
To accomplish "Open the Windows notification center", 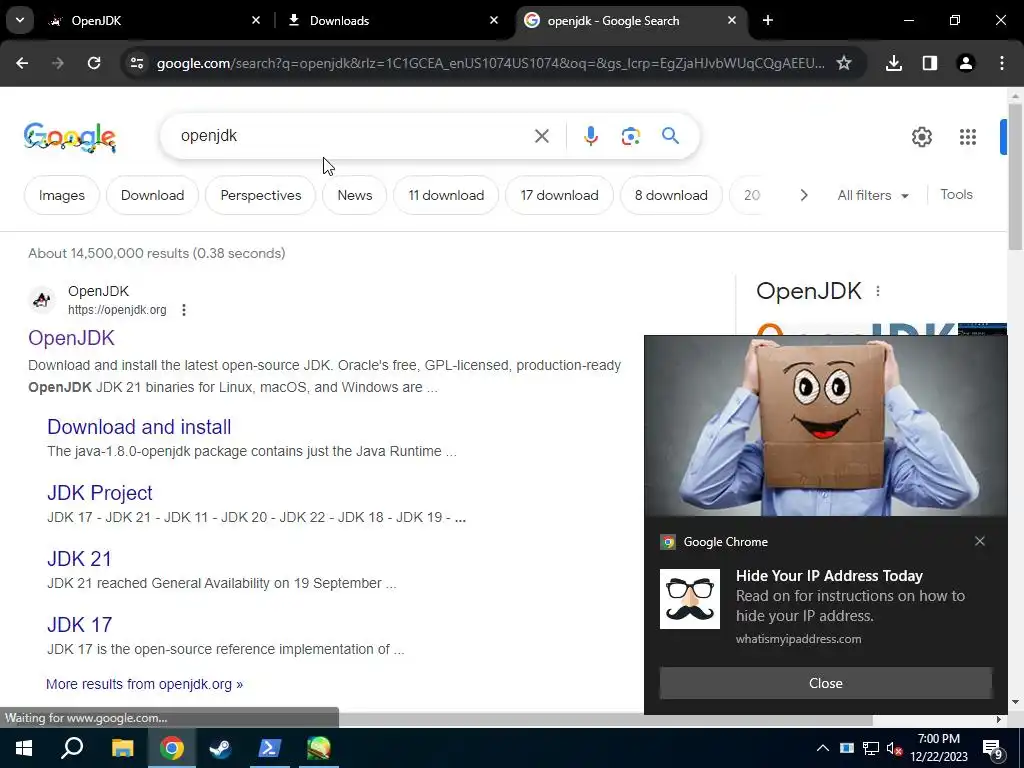I will 993,748.
